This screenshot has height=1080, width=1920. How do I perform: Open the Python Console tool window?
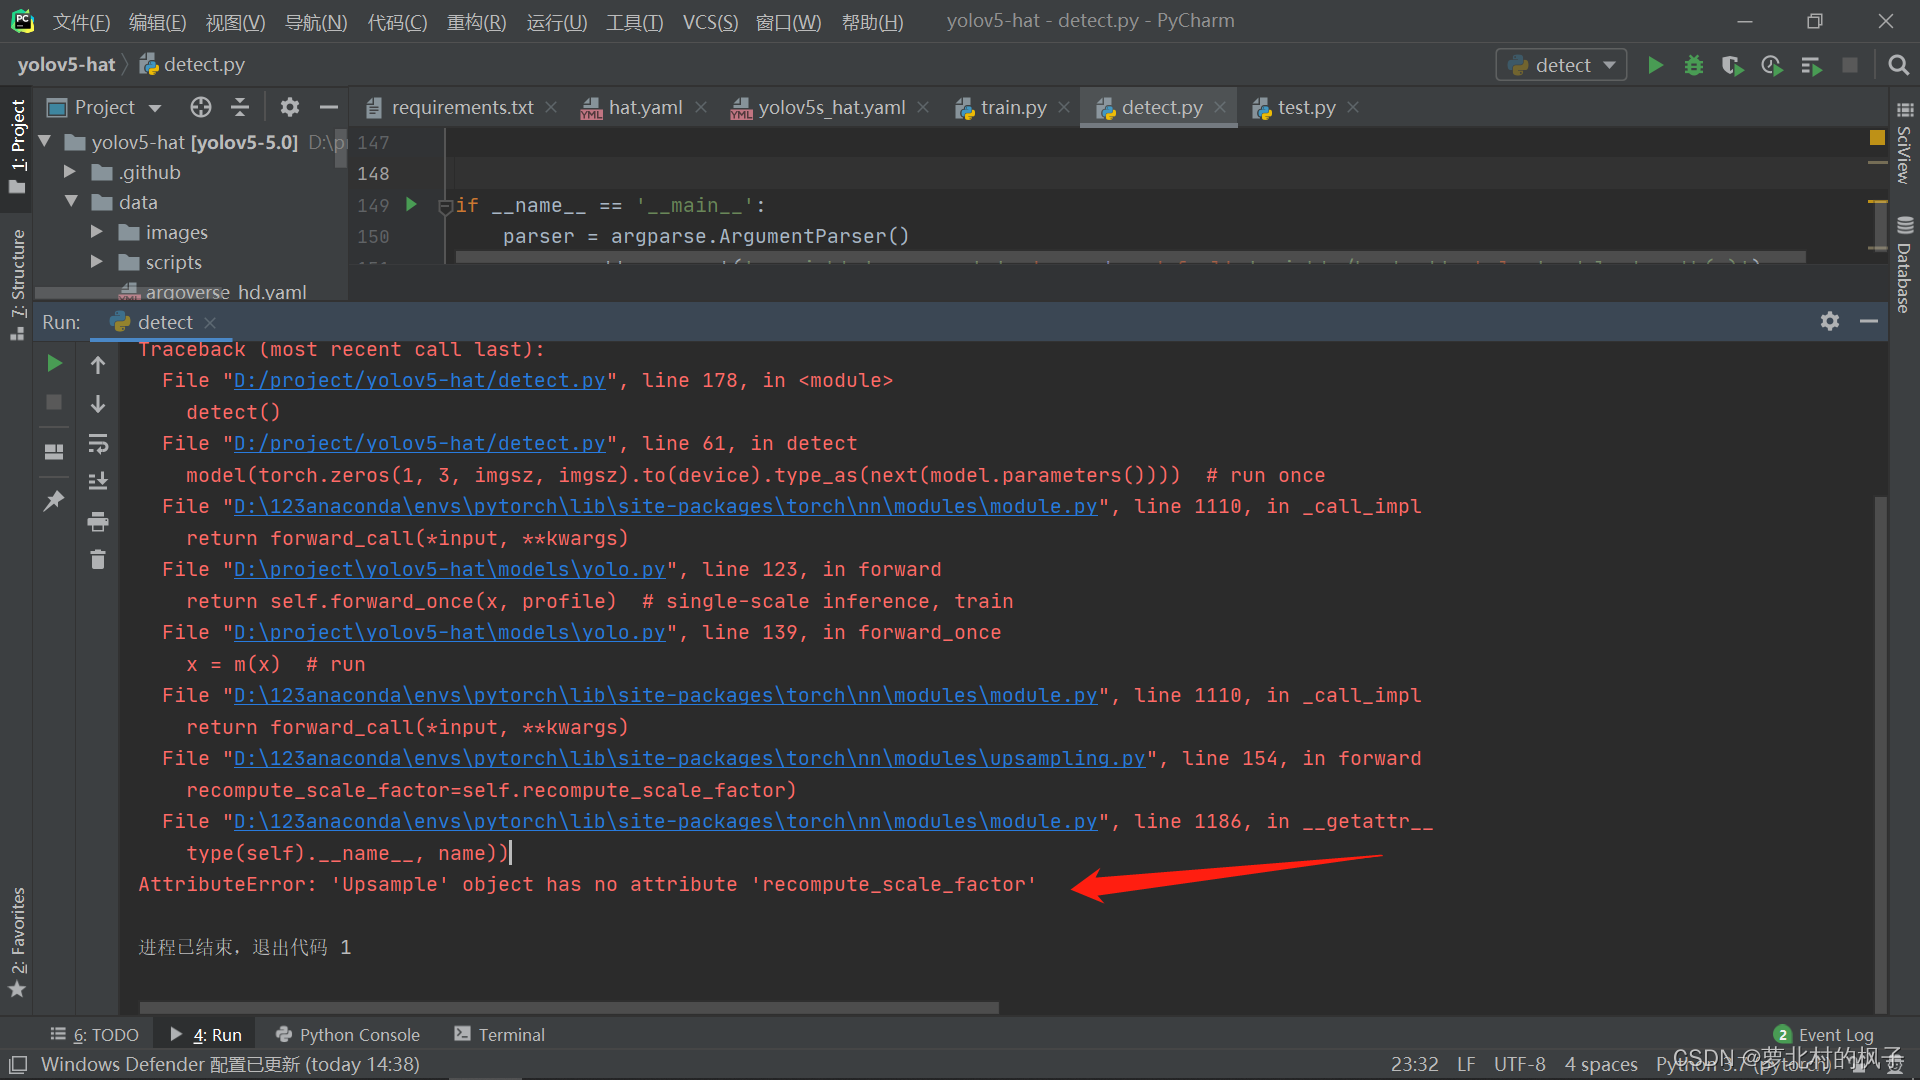pos(347,1035)
